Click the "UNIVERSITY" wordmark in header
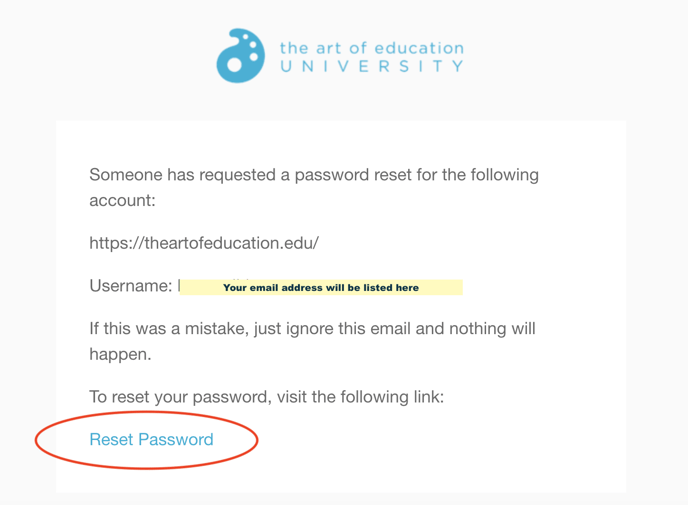 pyautogui.click(x=372, y=66)
